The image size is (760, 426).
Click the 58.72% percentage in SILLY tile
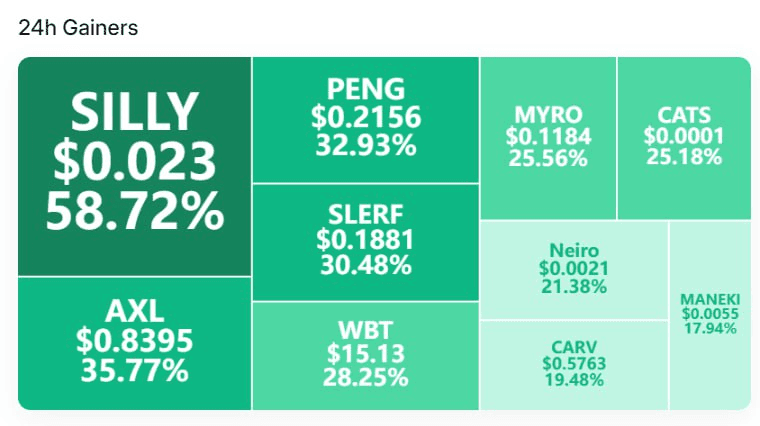coord(135,211)
